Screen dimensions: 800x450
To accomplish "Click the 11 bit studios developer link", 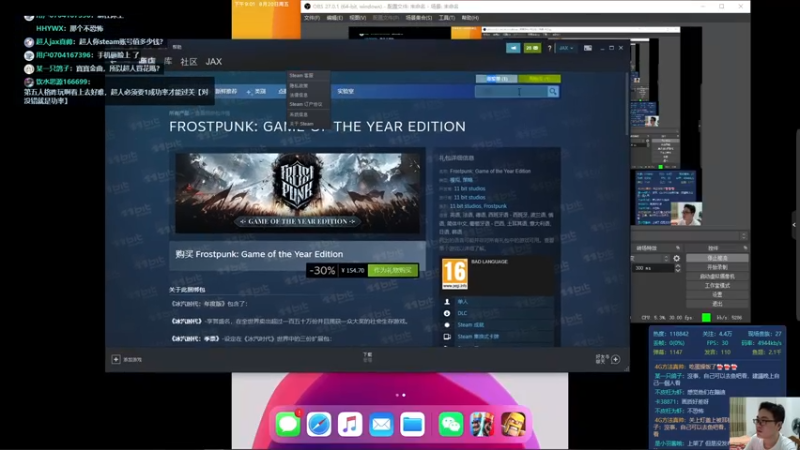I will pos(469,189).
